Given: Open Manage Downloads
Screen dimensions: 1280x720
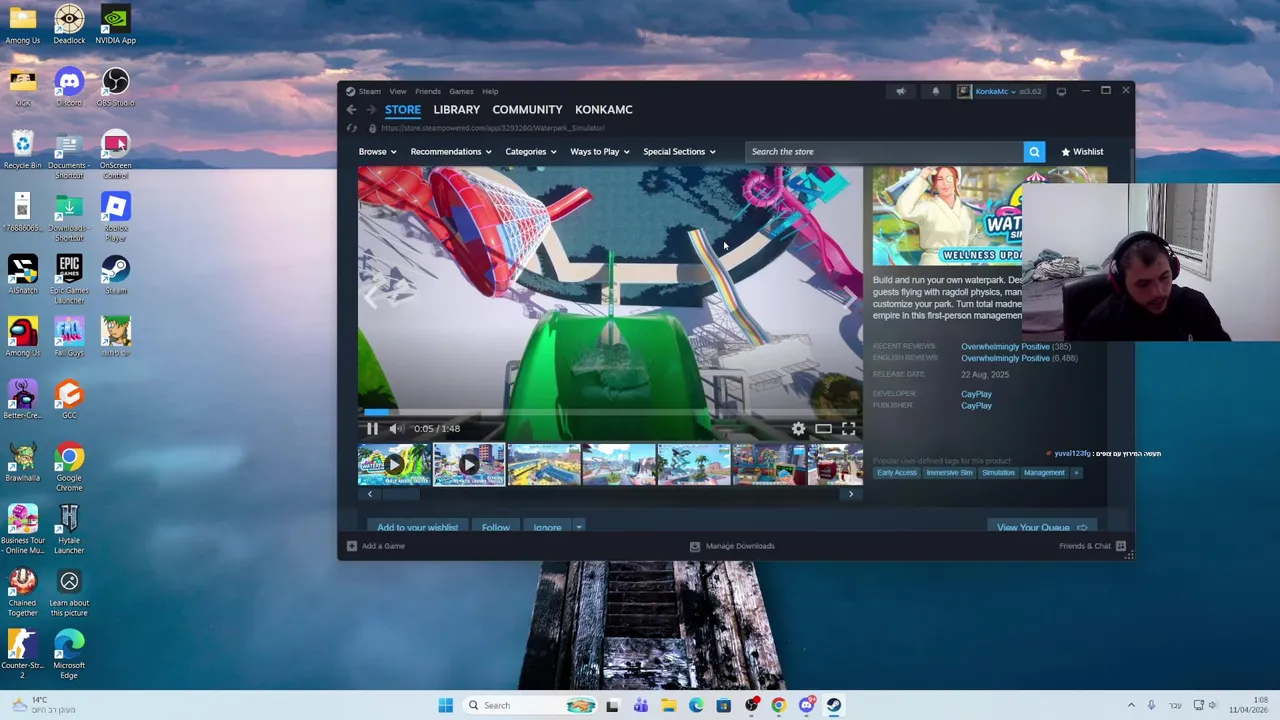Looking at the screenshot, I should (732, 546).
